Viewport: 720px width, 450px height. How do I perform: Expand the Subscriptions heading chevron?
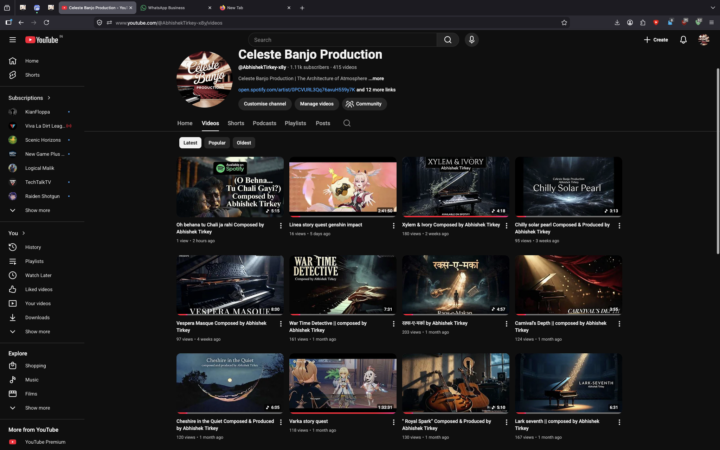point(49,98)
